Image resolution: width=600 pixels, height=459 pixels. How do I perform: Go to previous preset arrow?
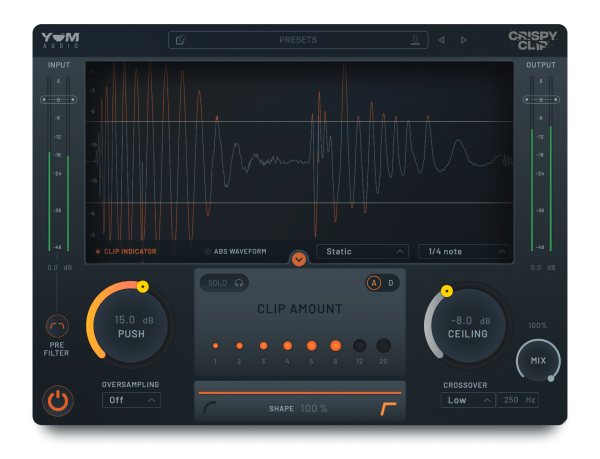pos(442,40)
